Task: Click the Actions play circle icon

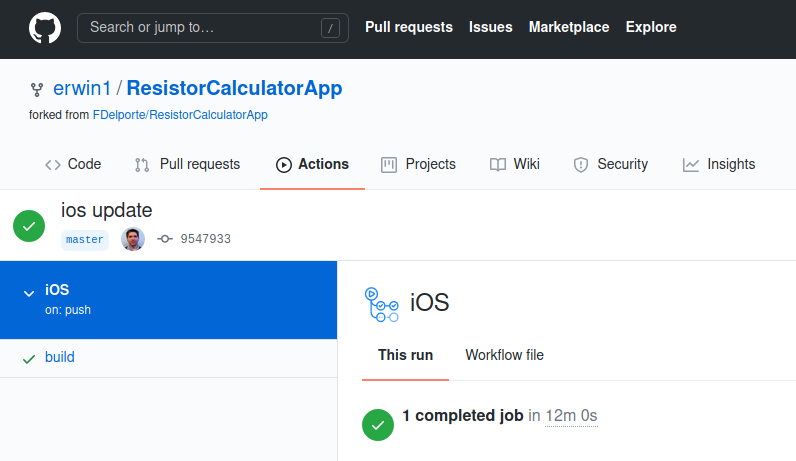Action: coord(284,164)
